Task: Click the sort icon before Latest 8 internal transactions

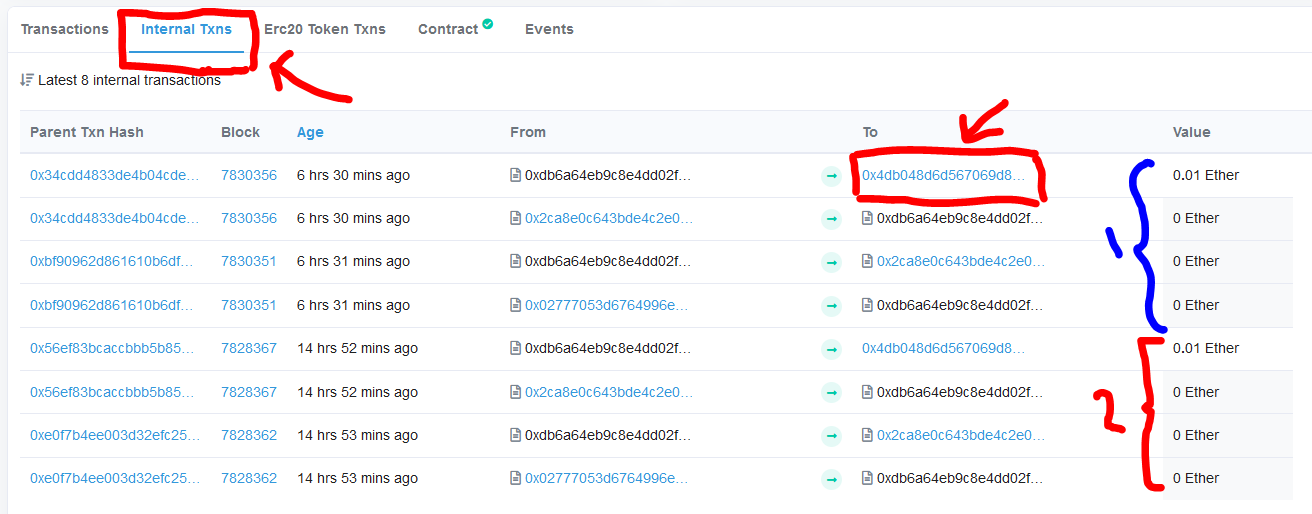Action: coord(27,79)
